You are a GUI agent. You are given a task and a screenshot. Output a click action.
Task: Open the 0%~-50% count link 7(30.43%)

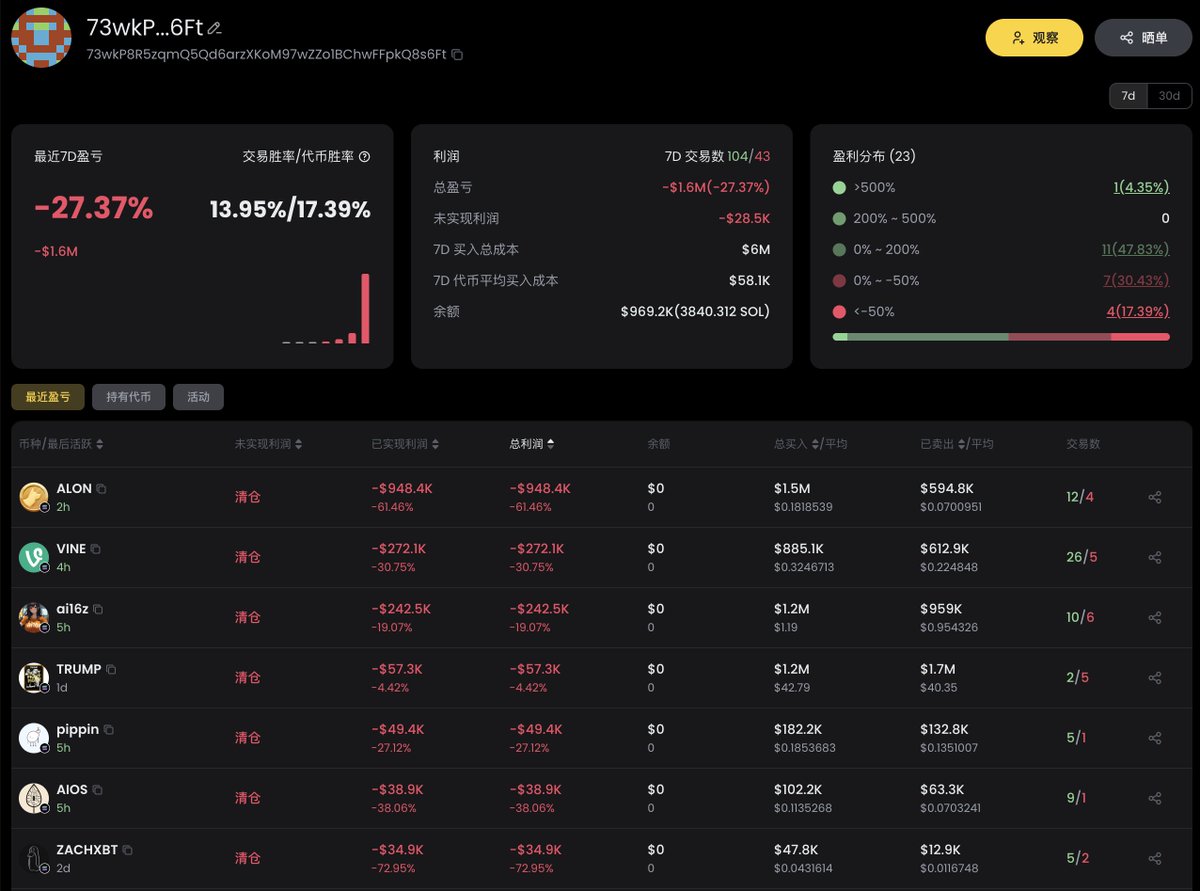[x=1137, y=280]
